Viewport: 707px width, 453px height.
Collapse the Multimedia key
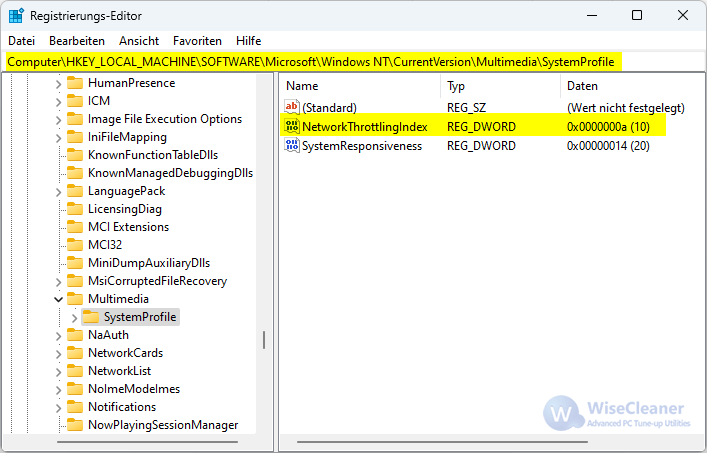pos(58,299)
